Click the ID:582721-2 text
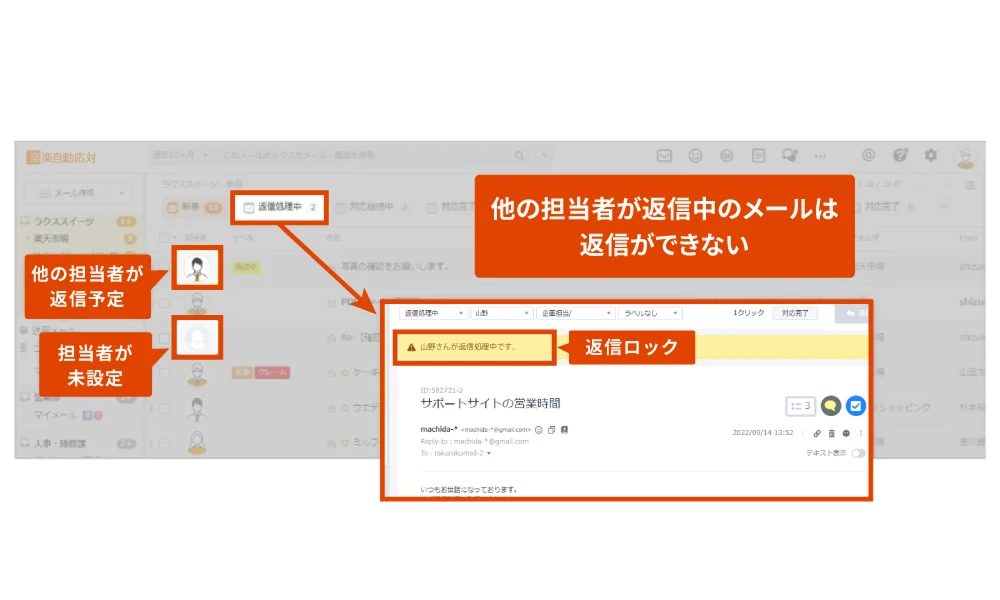1000x600 pixels. pos(441,390)
